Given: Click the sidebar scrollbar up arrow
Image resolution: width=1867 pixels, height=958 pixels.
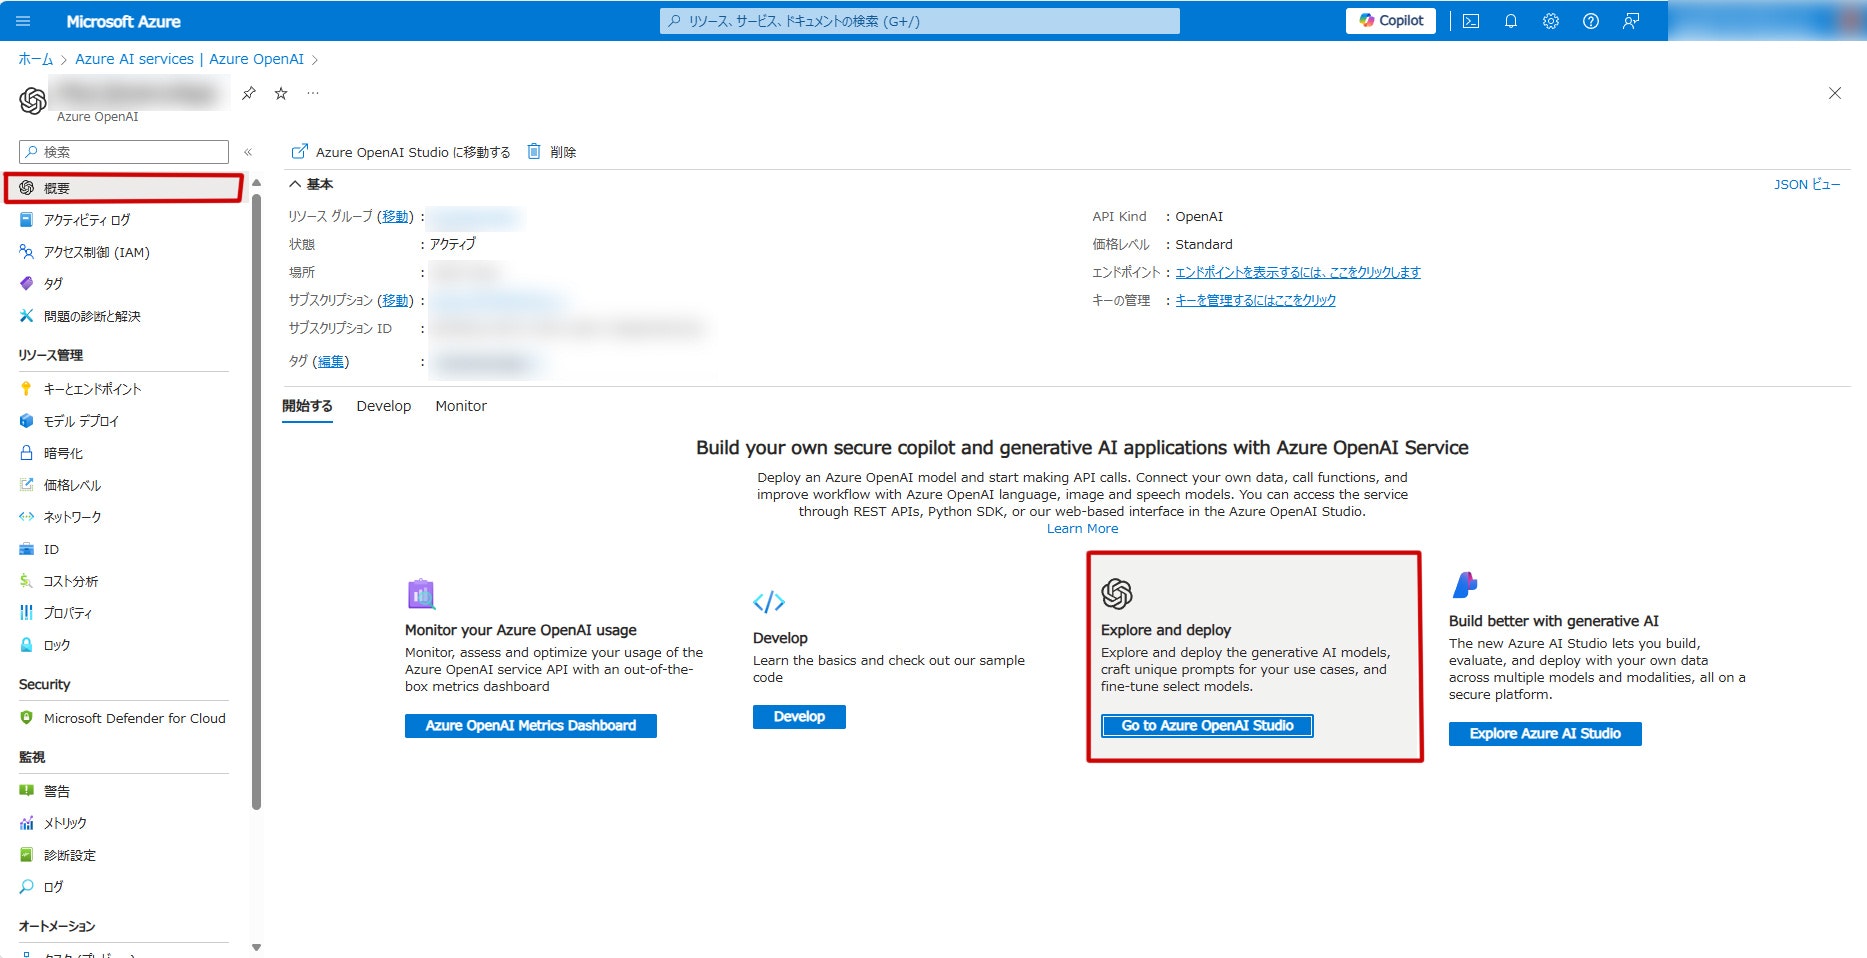Looking at the screenshot, I should tap(256, 183).
